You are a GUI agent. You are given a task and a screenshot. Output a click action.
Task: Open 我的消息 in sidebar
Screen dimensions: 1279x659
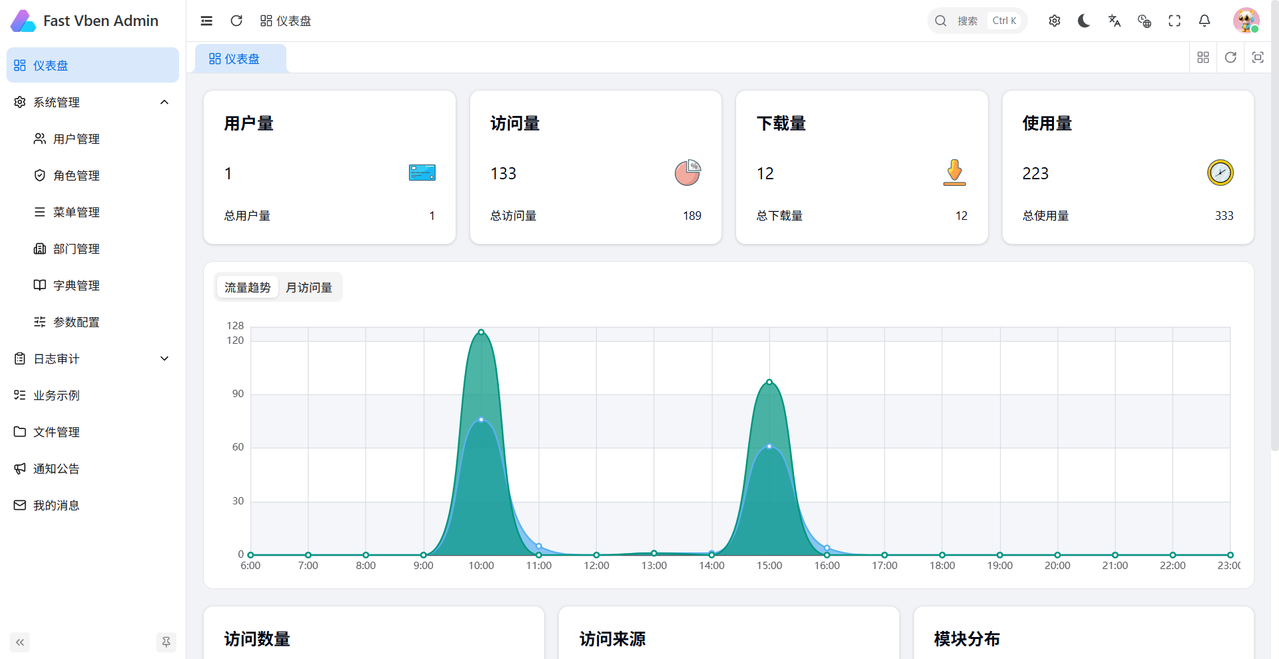[x=93, y=505]
